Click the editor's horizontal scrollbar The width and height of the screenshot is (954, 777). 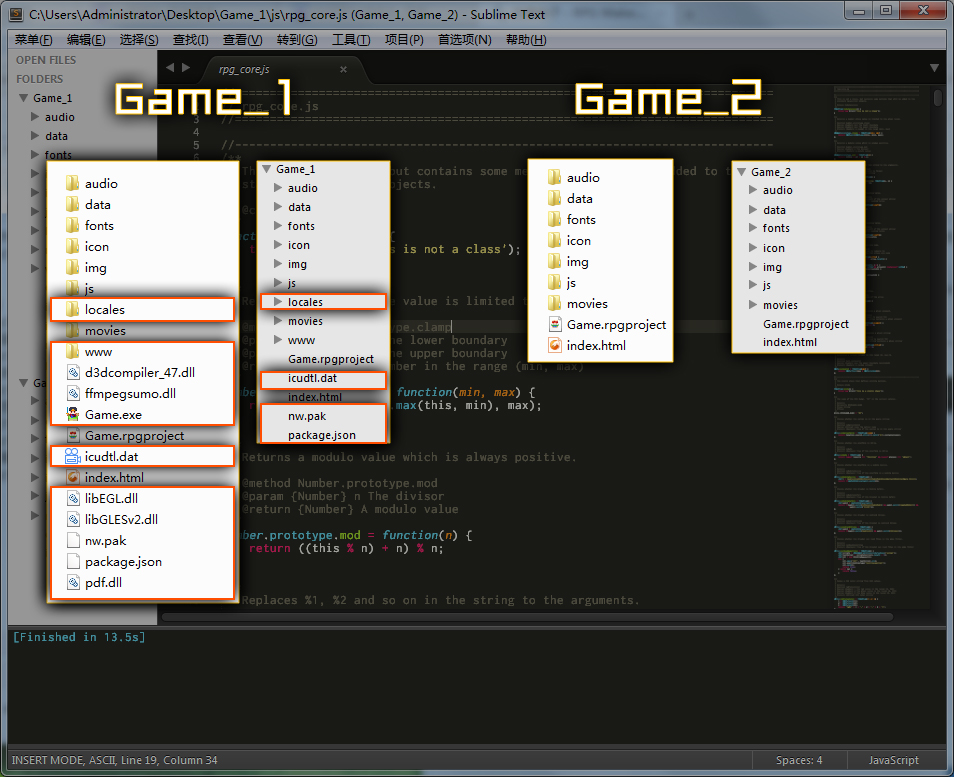pyautogui.click(x=527, y=617)
